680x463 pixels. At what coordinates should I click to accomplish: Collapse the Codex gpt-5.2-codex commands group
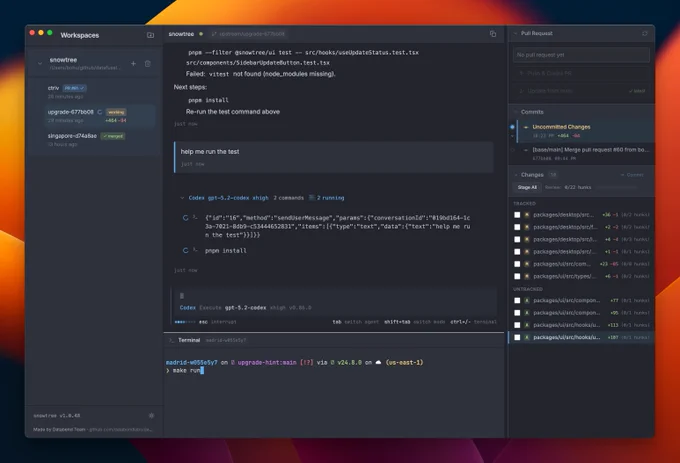(x=182, y=198)
